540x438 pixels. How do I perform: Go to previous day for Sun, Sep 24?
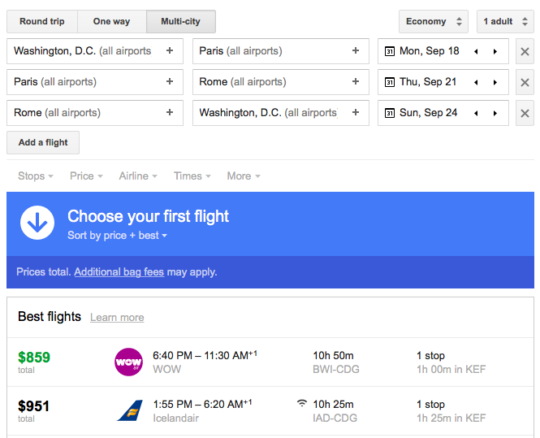pos(476,113)
